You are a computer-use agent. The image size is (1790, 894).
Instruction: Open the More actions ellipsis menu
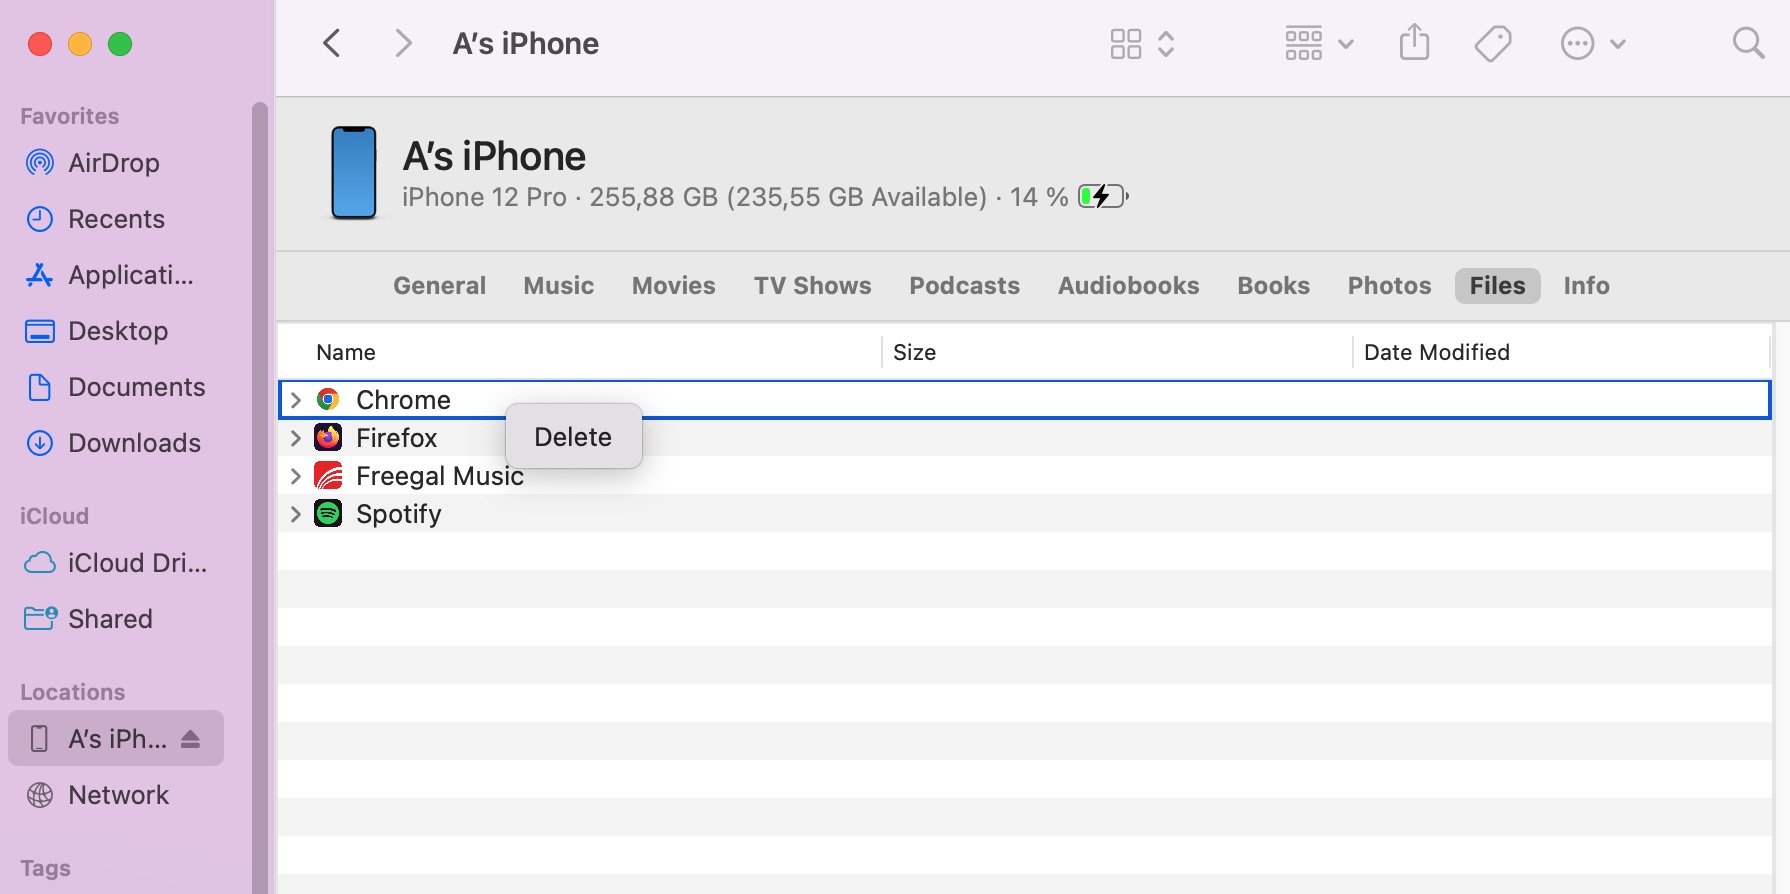(1592, 44)
